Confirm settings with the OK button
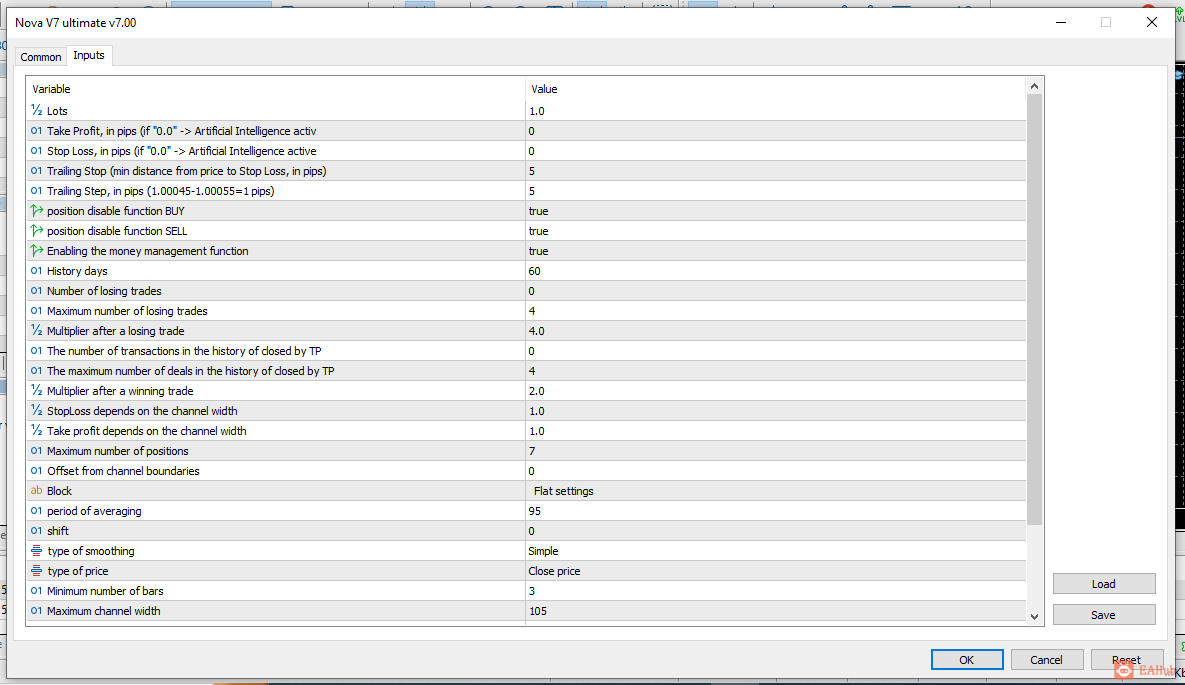This screenshot has height=685, width=1185. click(967, 659)
